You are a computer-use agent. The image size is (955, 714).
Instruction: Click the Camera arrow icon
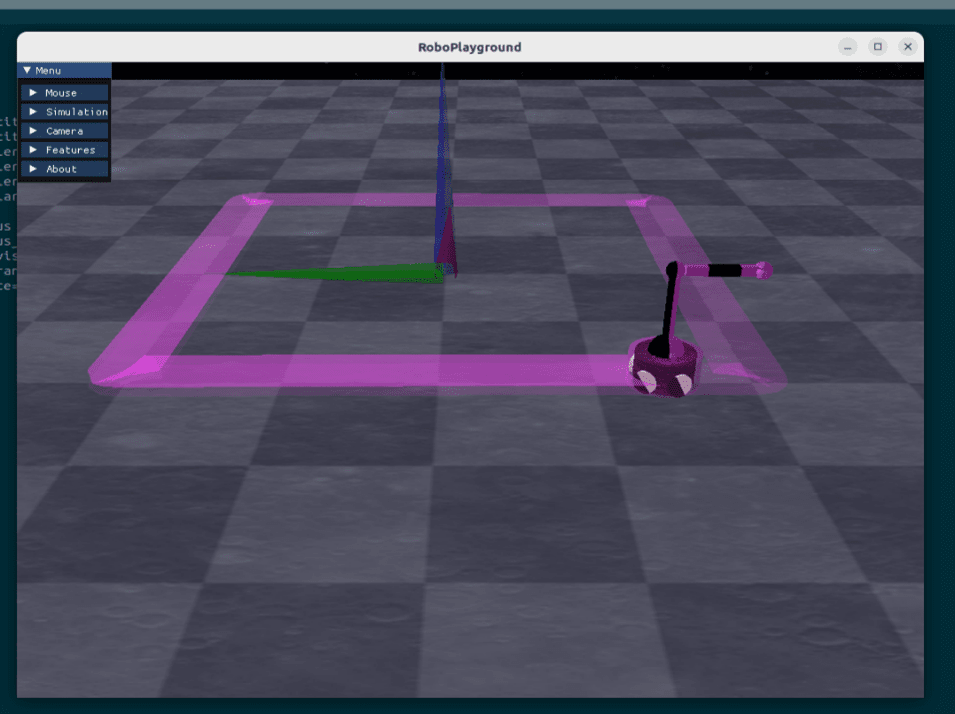[x=33, y=131]
